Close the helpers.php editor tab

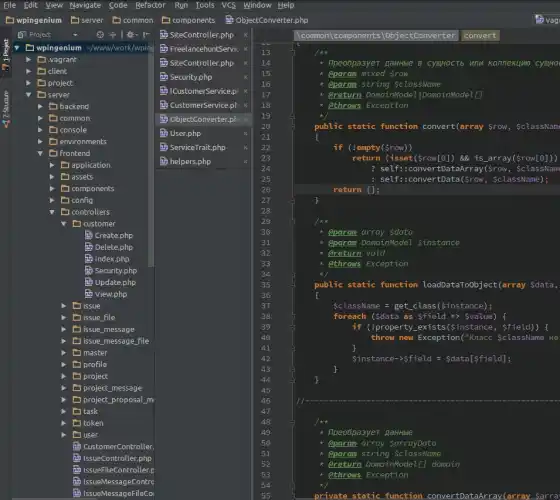[x=246, y=162]
